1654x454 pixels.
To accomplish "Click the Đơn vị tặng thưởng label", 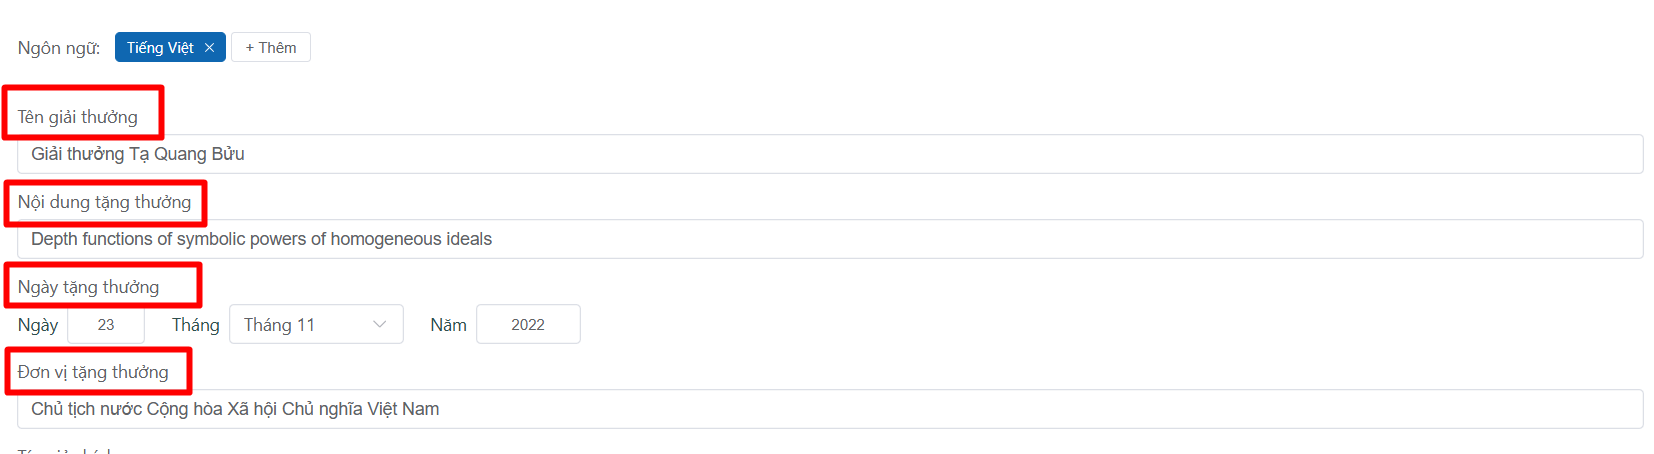I will tap(93, 372).
